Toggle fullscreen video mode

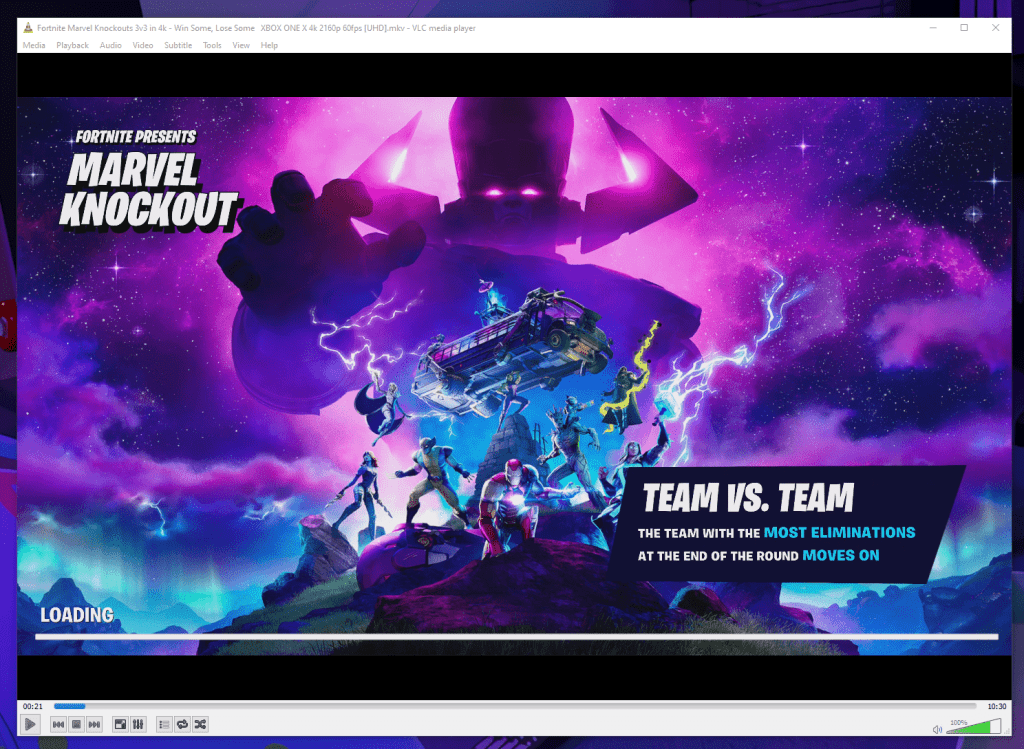(x=120, y=724)
